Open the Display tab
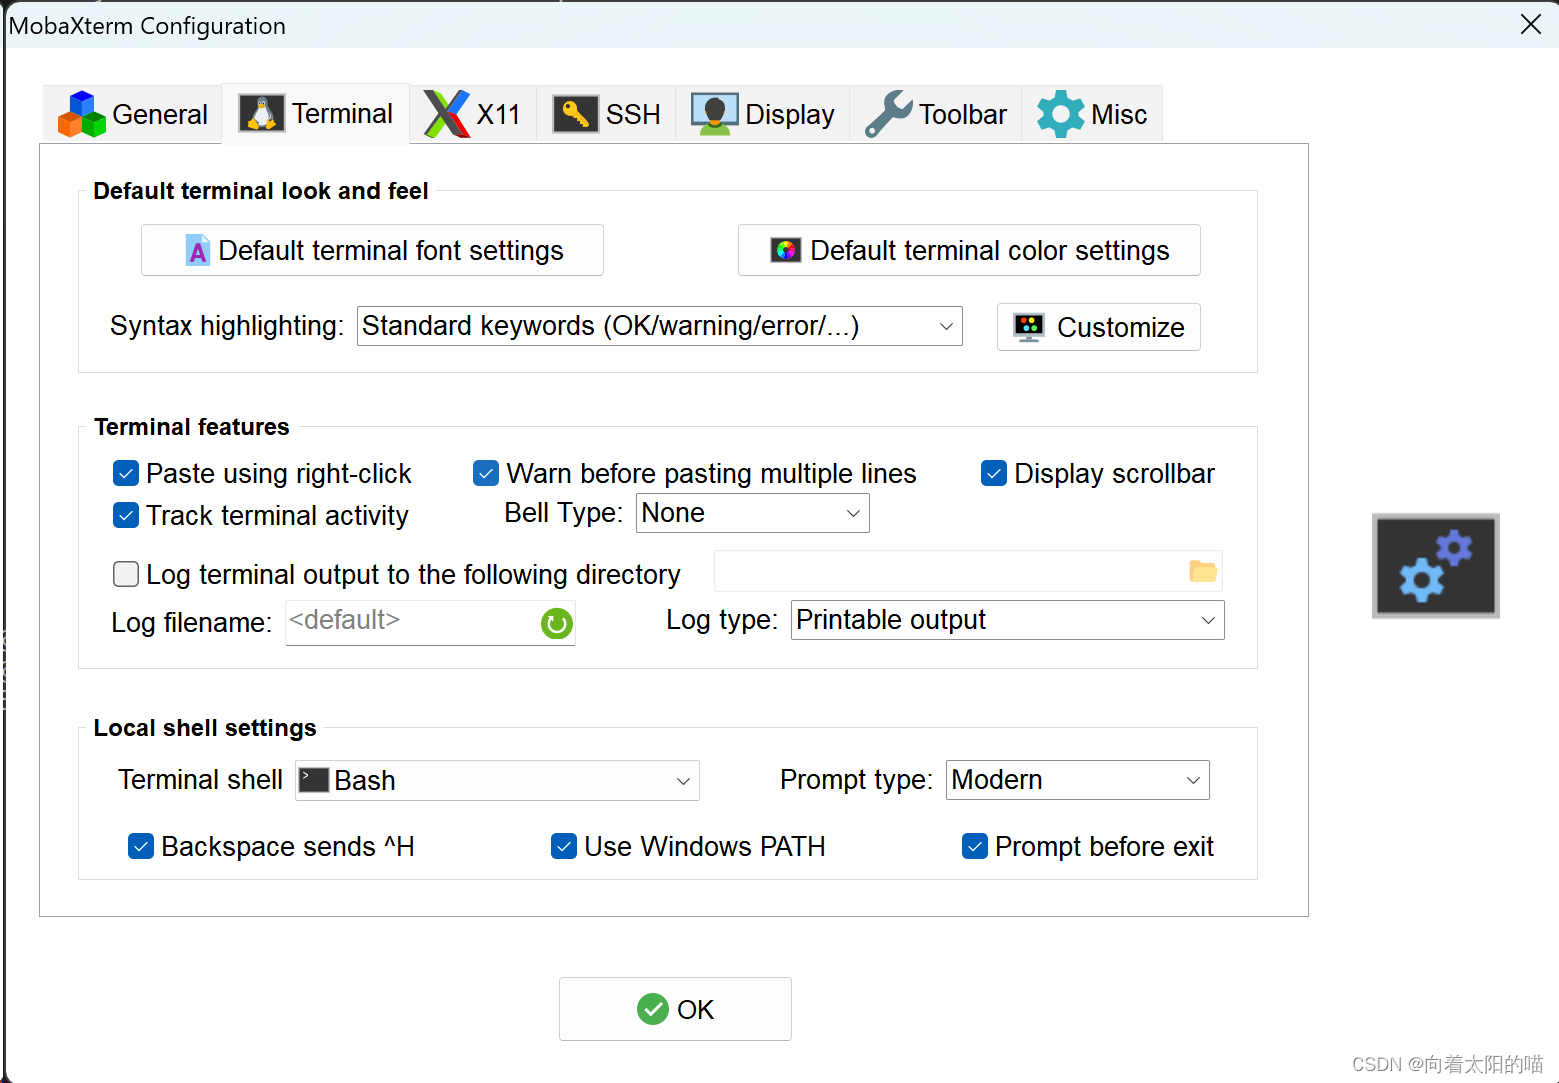 [763, 114]
